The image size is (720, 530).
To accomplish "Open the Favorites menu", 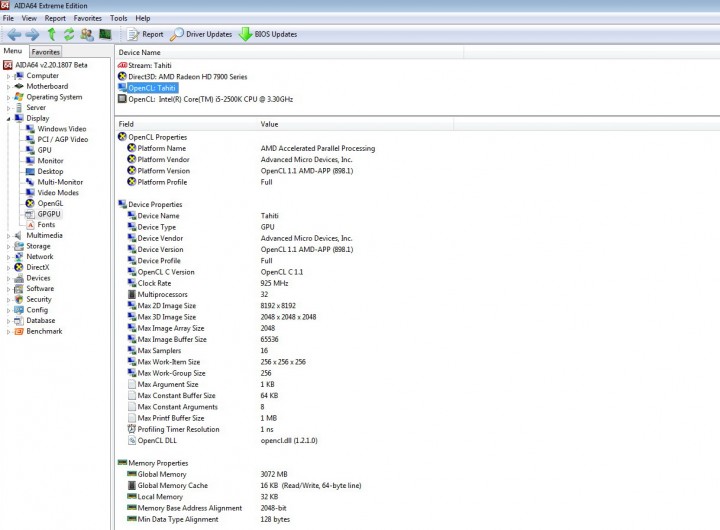I will coord(88,18).
